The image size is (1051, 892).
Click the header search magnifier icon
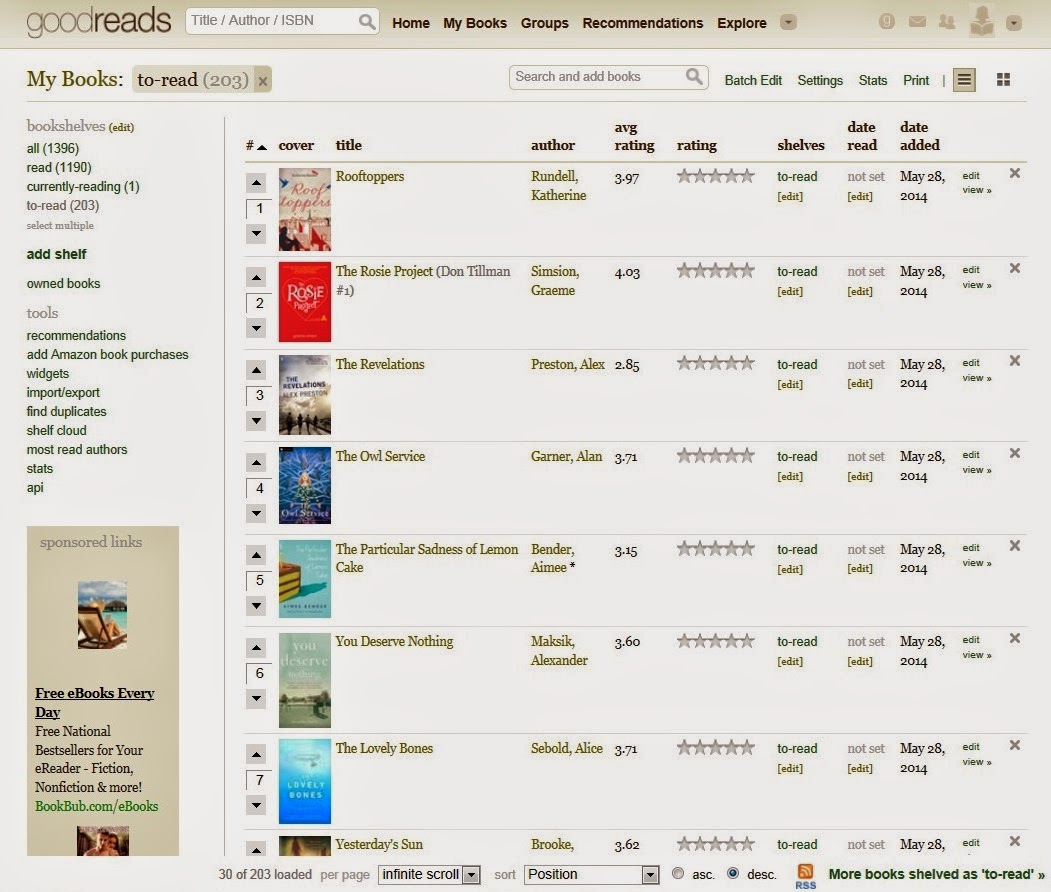(367, 21)
